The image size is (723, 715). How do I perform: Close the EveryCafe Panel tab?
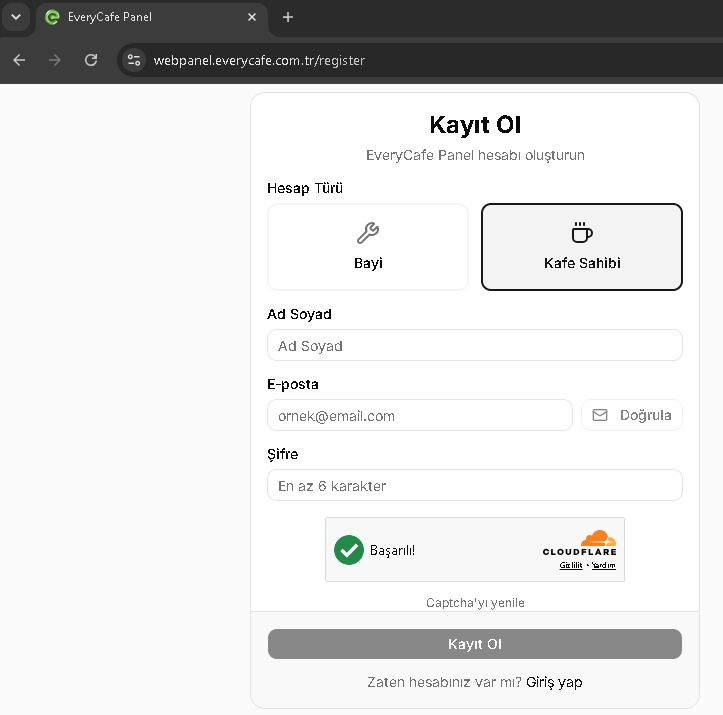[x=252, y=17]
